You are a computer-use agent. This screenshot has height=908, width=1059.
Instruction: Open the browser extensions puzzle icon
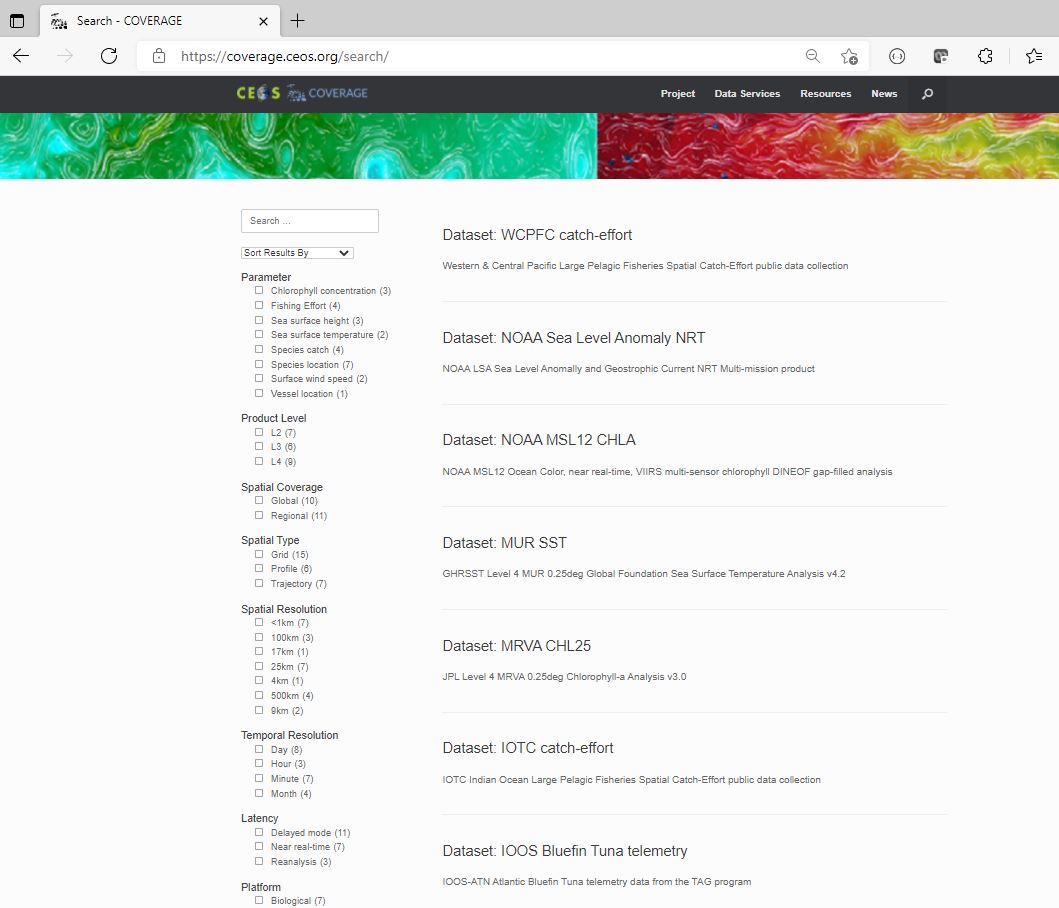[985, 56]
